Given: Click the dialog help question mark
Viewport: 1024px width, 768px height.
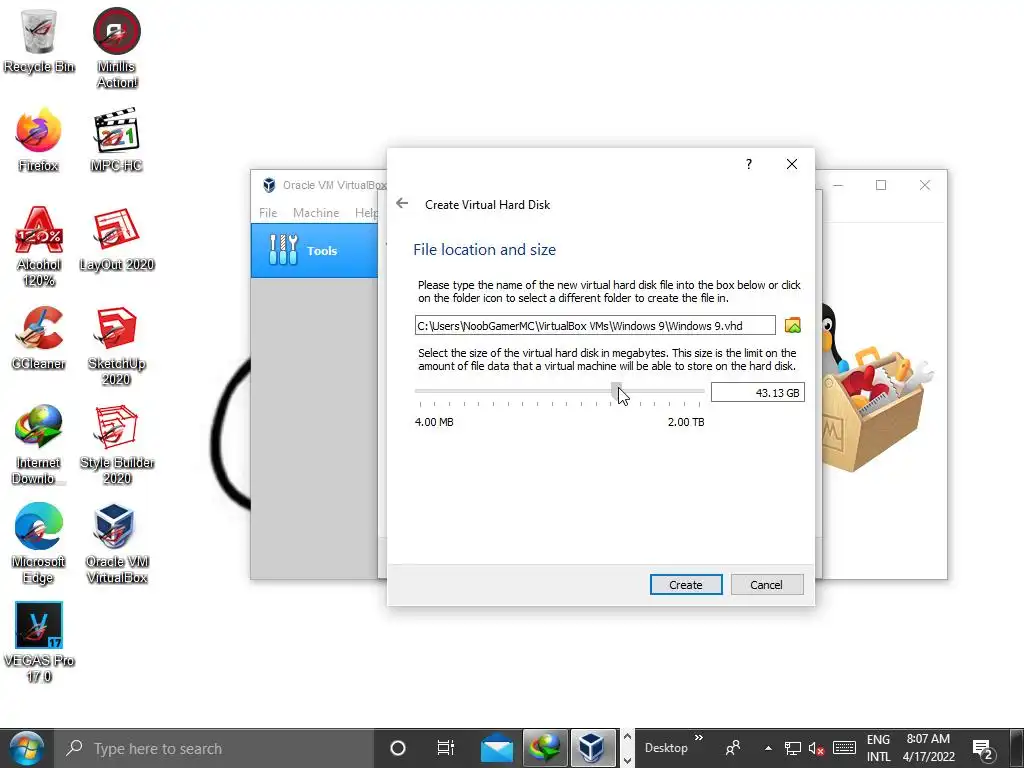Looking at the screenshot, I should [749, 164].
